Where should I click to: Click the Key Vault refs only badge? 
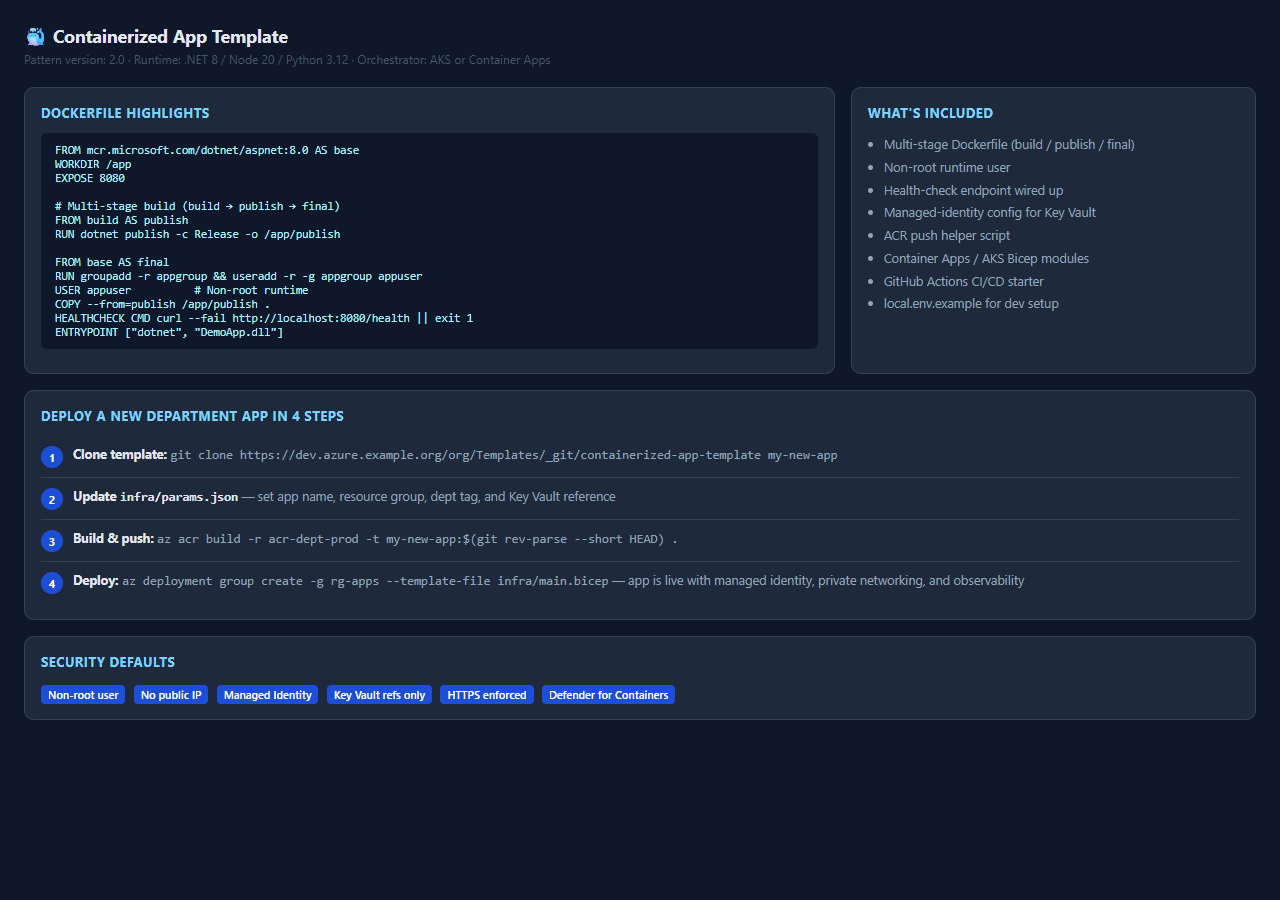click(380, 695)
